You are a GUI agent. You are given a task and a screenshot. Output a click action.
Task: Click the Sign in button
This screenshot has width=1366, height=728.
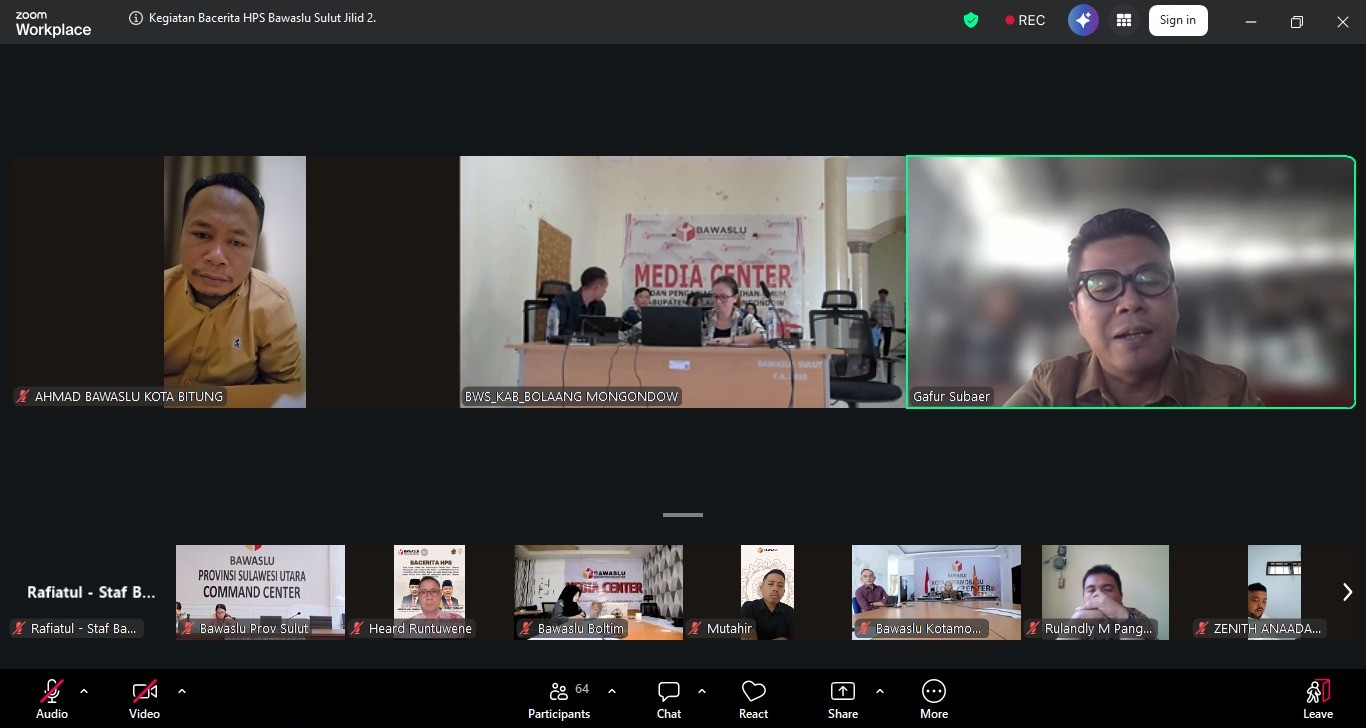[1178, 20]
